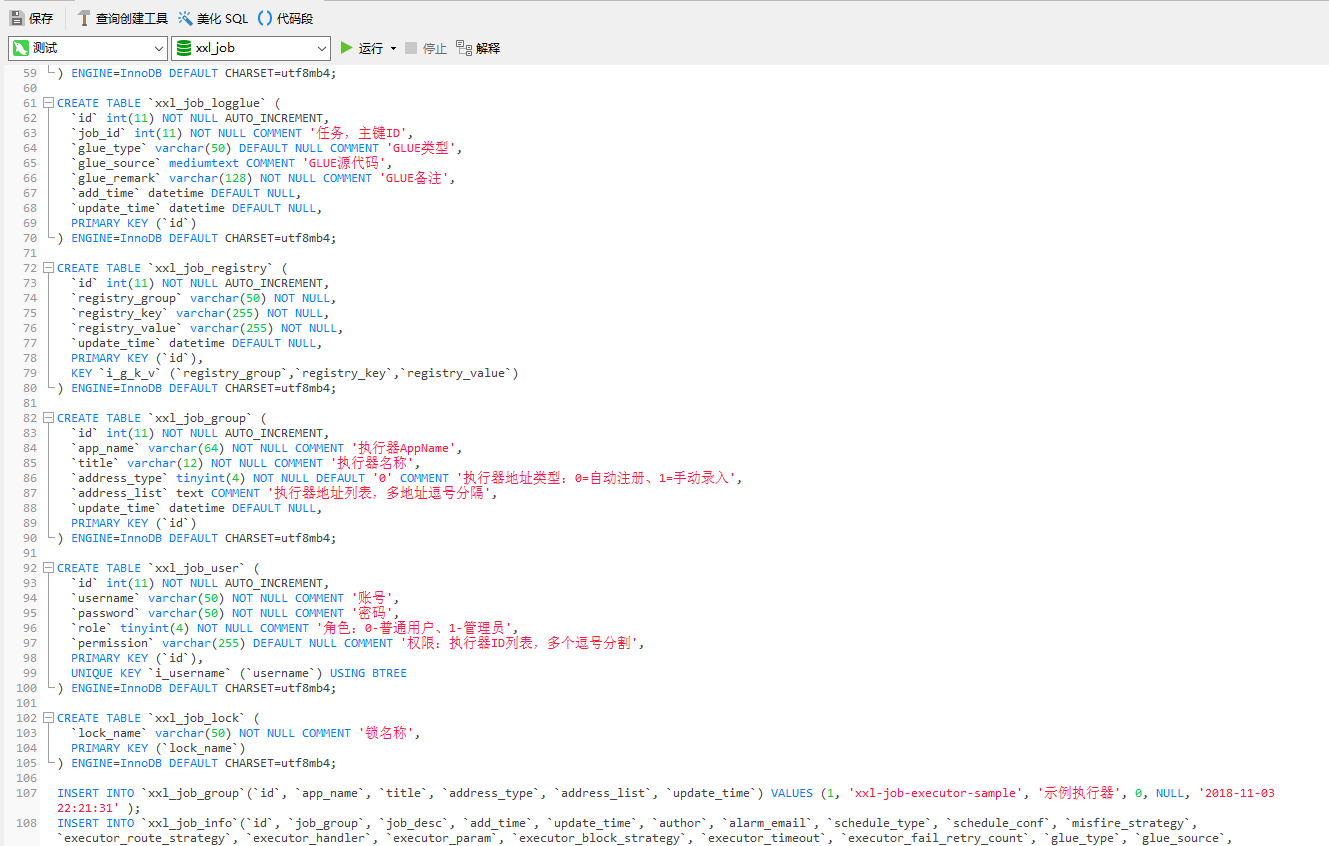Click the greyed-out 停止 stop button
The width and height of the screenshot is (1329, 846).
coord(426,48)
